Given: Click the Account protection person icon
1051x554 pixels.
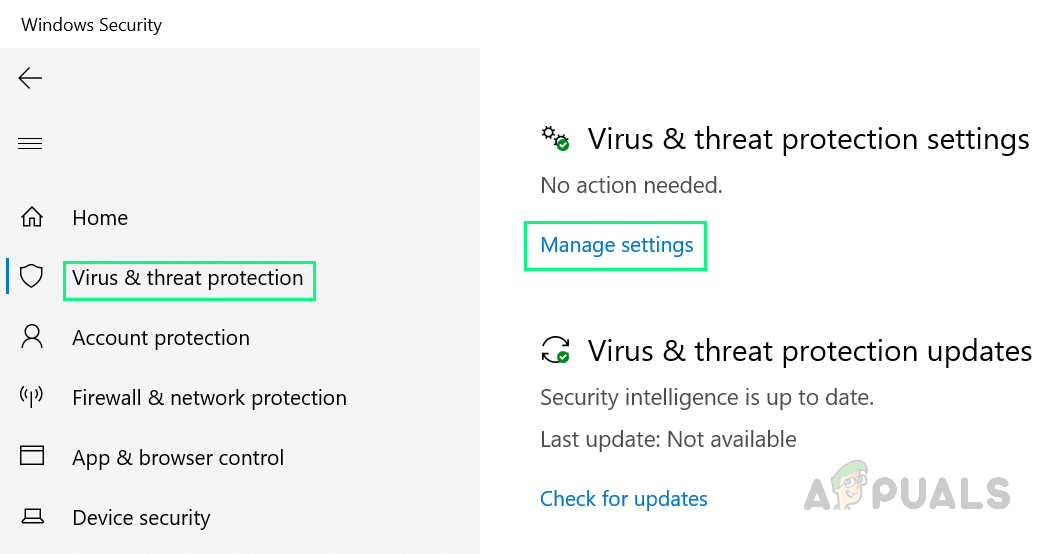Looking at the screenshot, I should coord(32,337).
